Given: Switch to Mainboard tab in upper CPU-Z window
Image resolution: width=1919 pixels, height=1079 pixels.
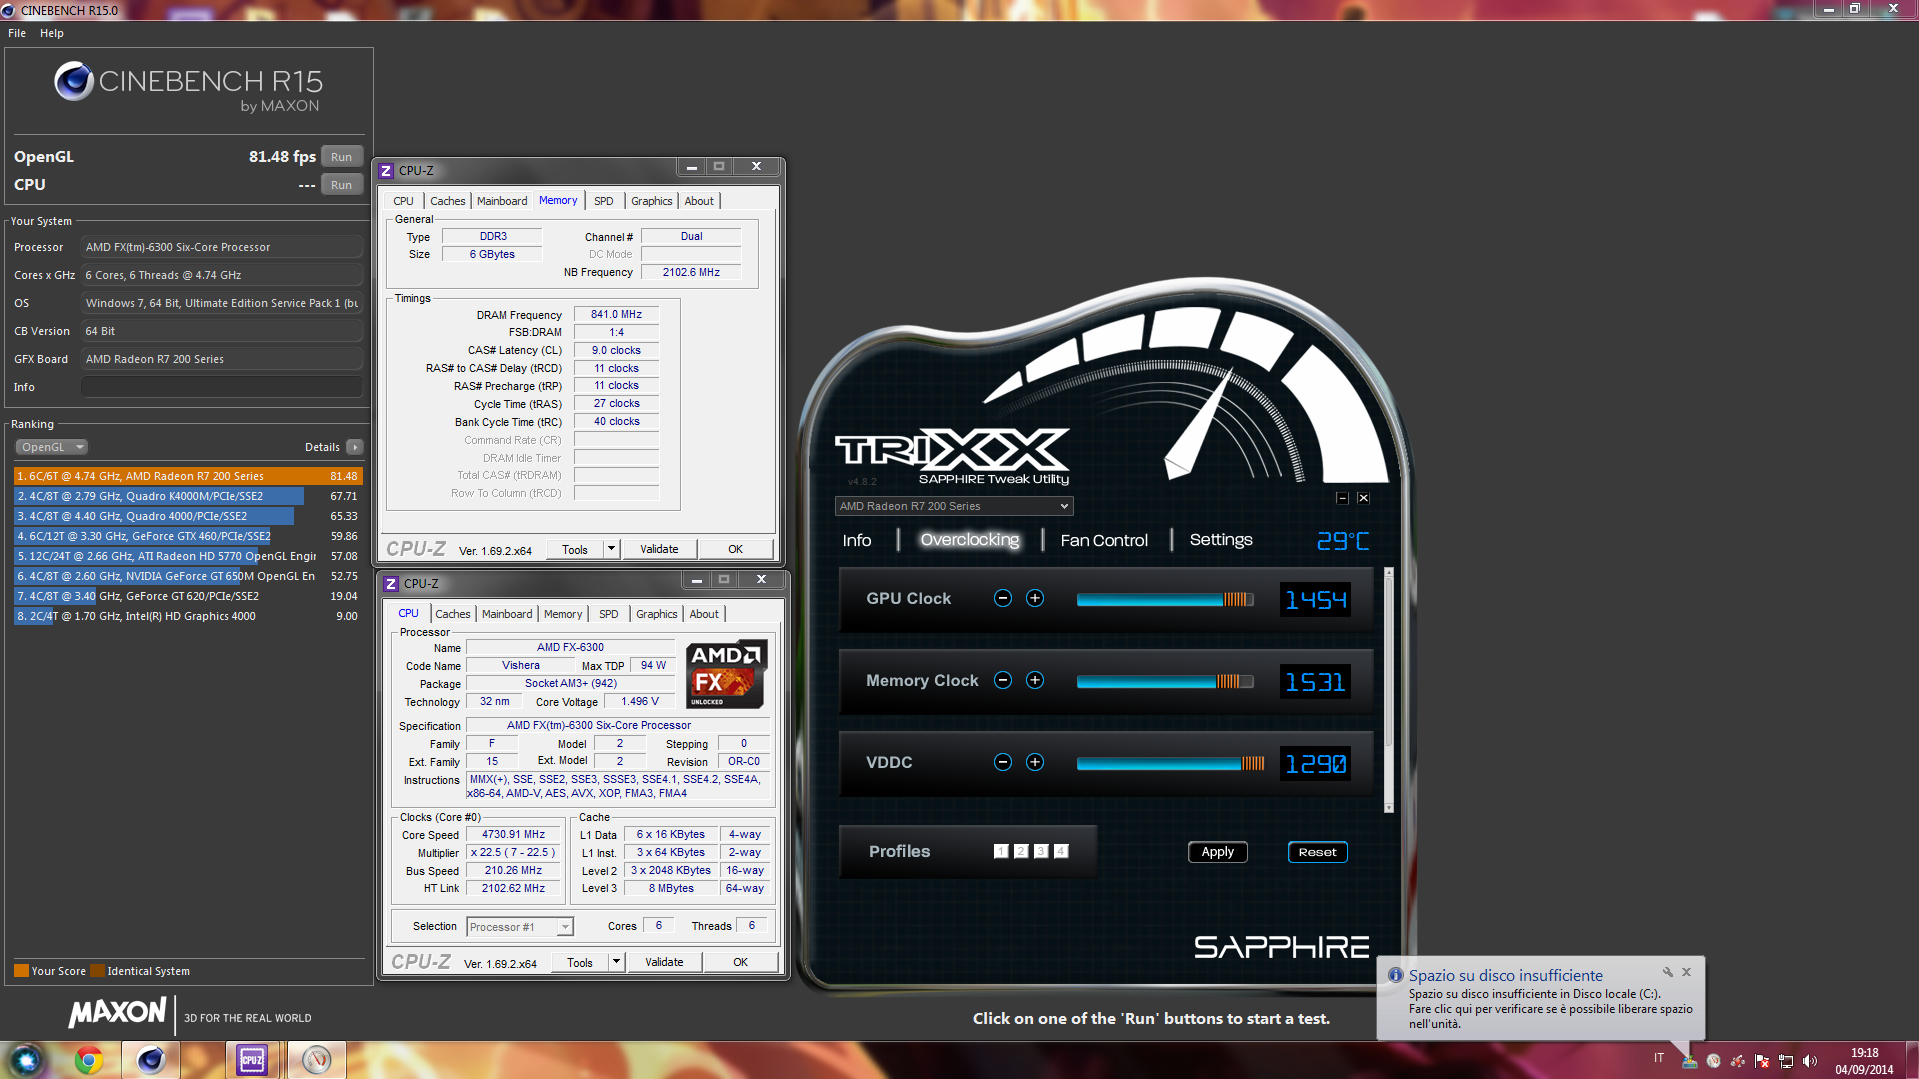Looking at the screenshot, I should pyautogui.click(x=502, y=201).
